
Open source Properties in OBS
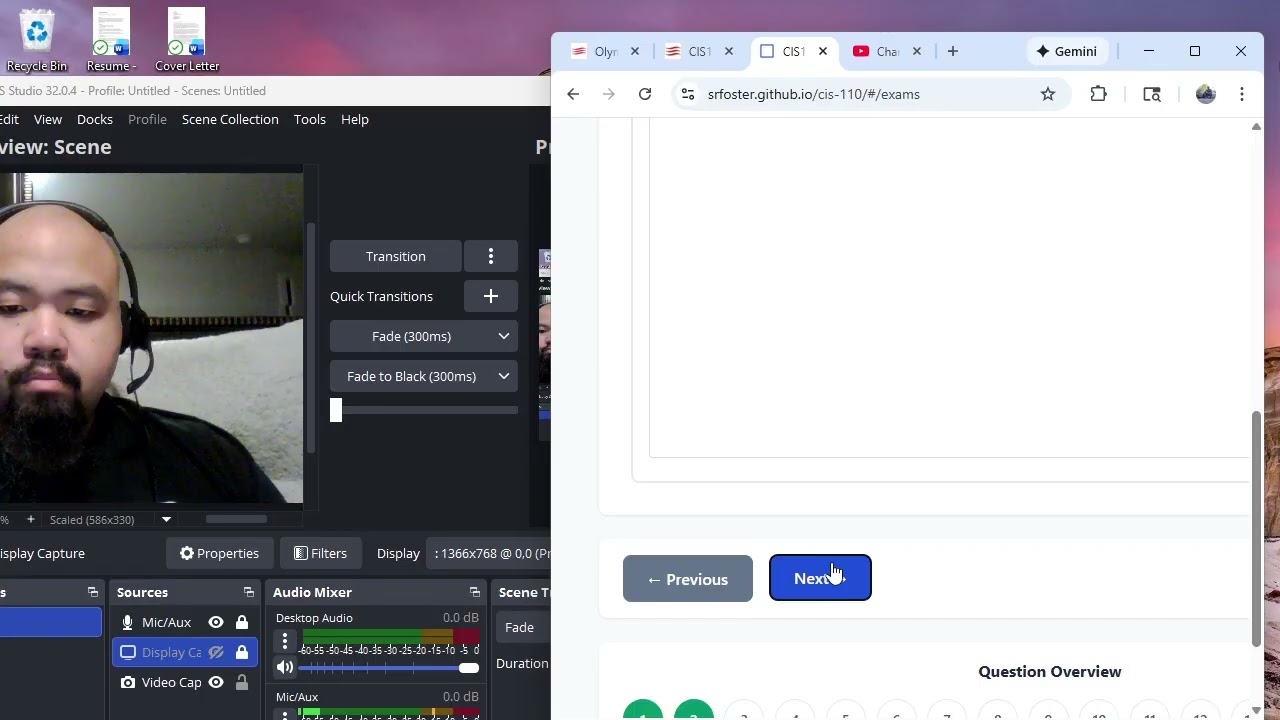(219, 553)
